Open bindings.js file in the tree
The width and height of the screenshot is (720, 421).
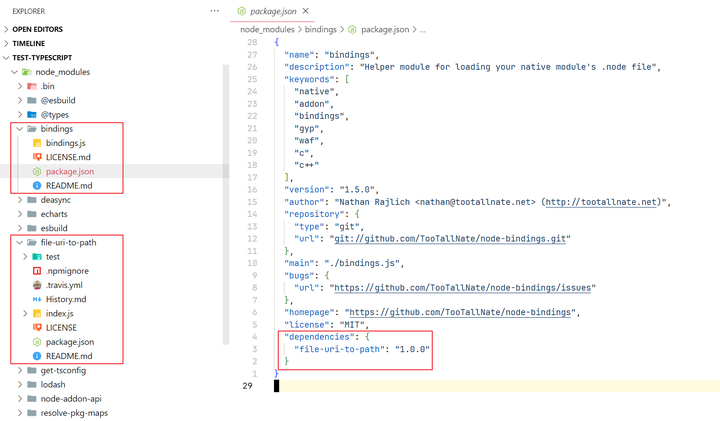[x=66, y=143]
